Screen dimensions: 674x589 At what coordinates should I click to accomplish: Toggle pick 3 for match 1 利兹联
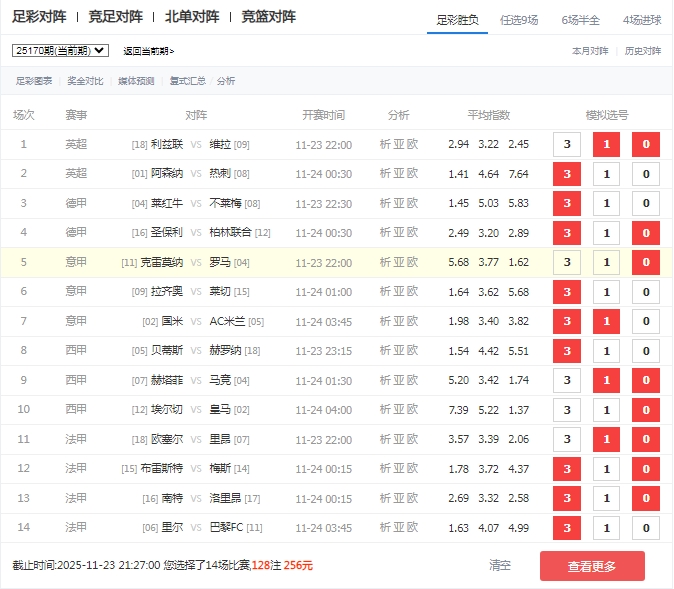point(567,145)
